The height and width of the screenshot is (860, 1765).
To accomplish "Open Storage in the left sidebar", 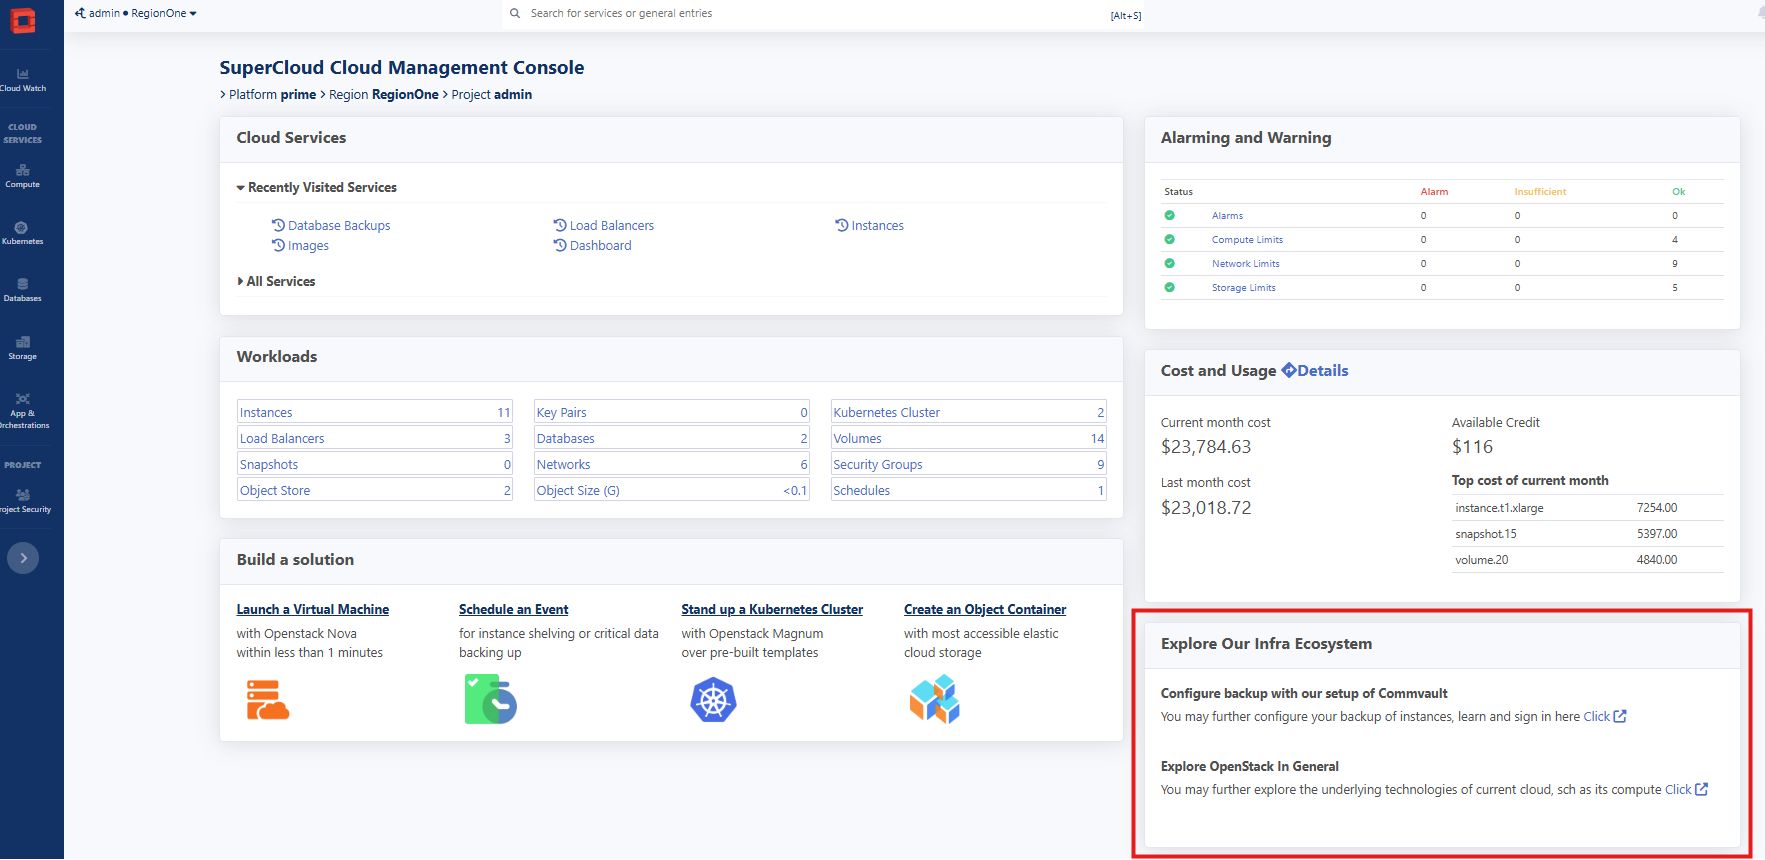I will tap(23, 347).
